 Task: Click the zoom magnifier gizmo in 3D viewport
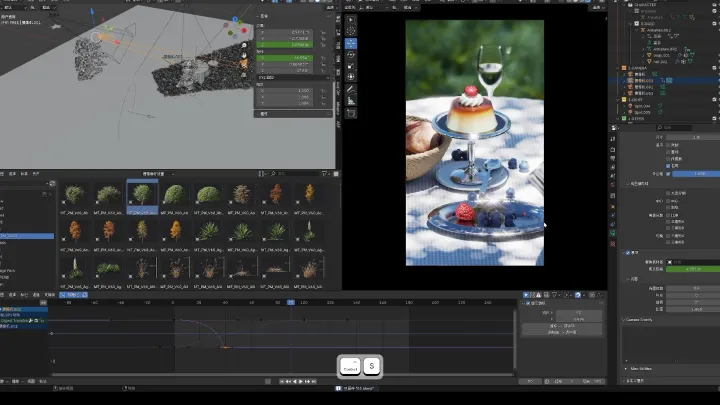click(x=244, y=45)
